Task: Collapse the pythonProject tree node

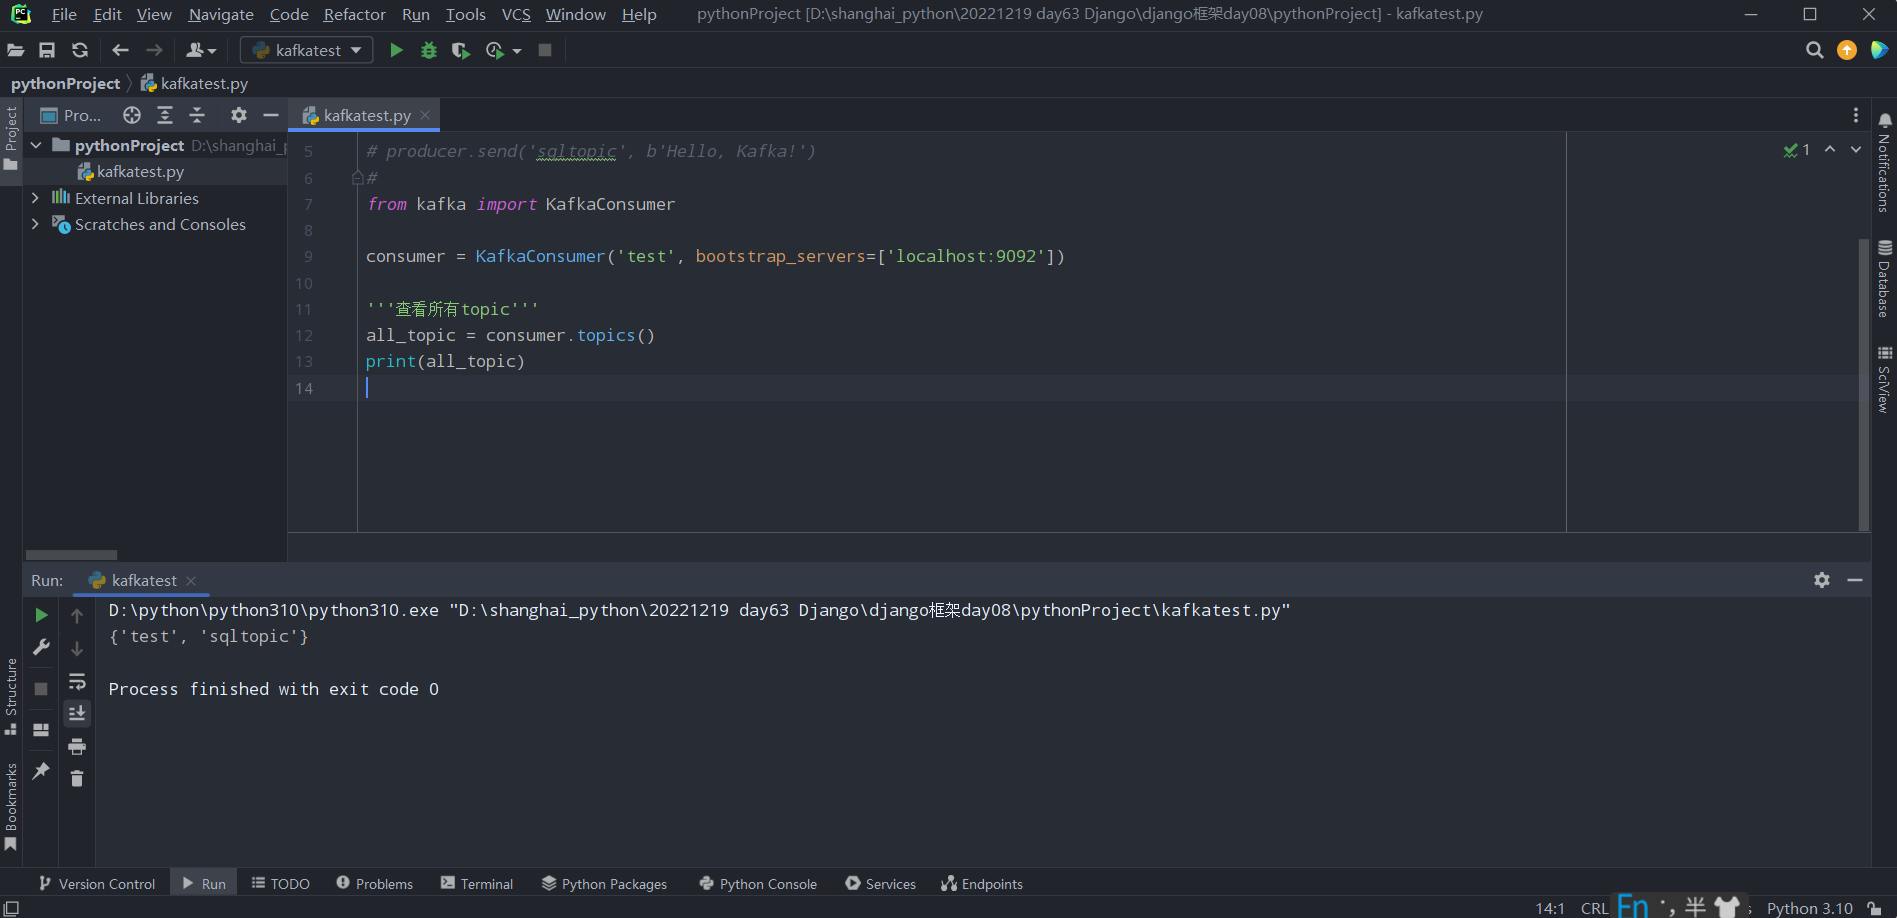Action: pos(36,145)
